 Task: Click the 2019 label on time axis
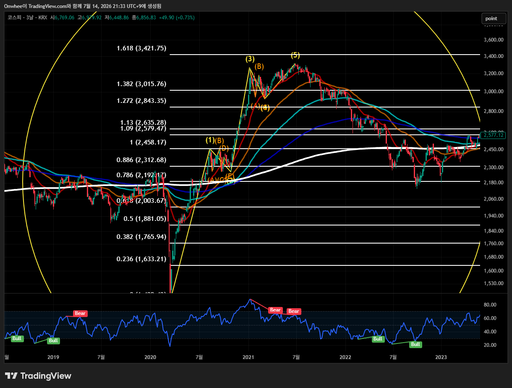tap(53, 357)
